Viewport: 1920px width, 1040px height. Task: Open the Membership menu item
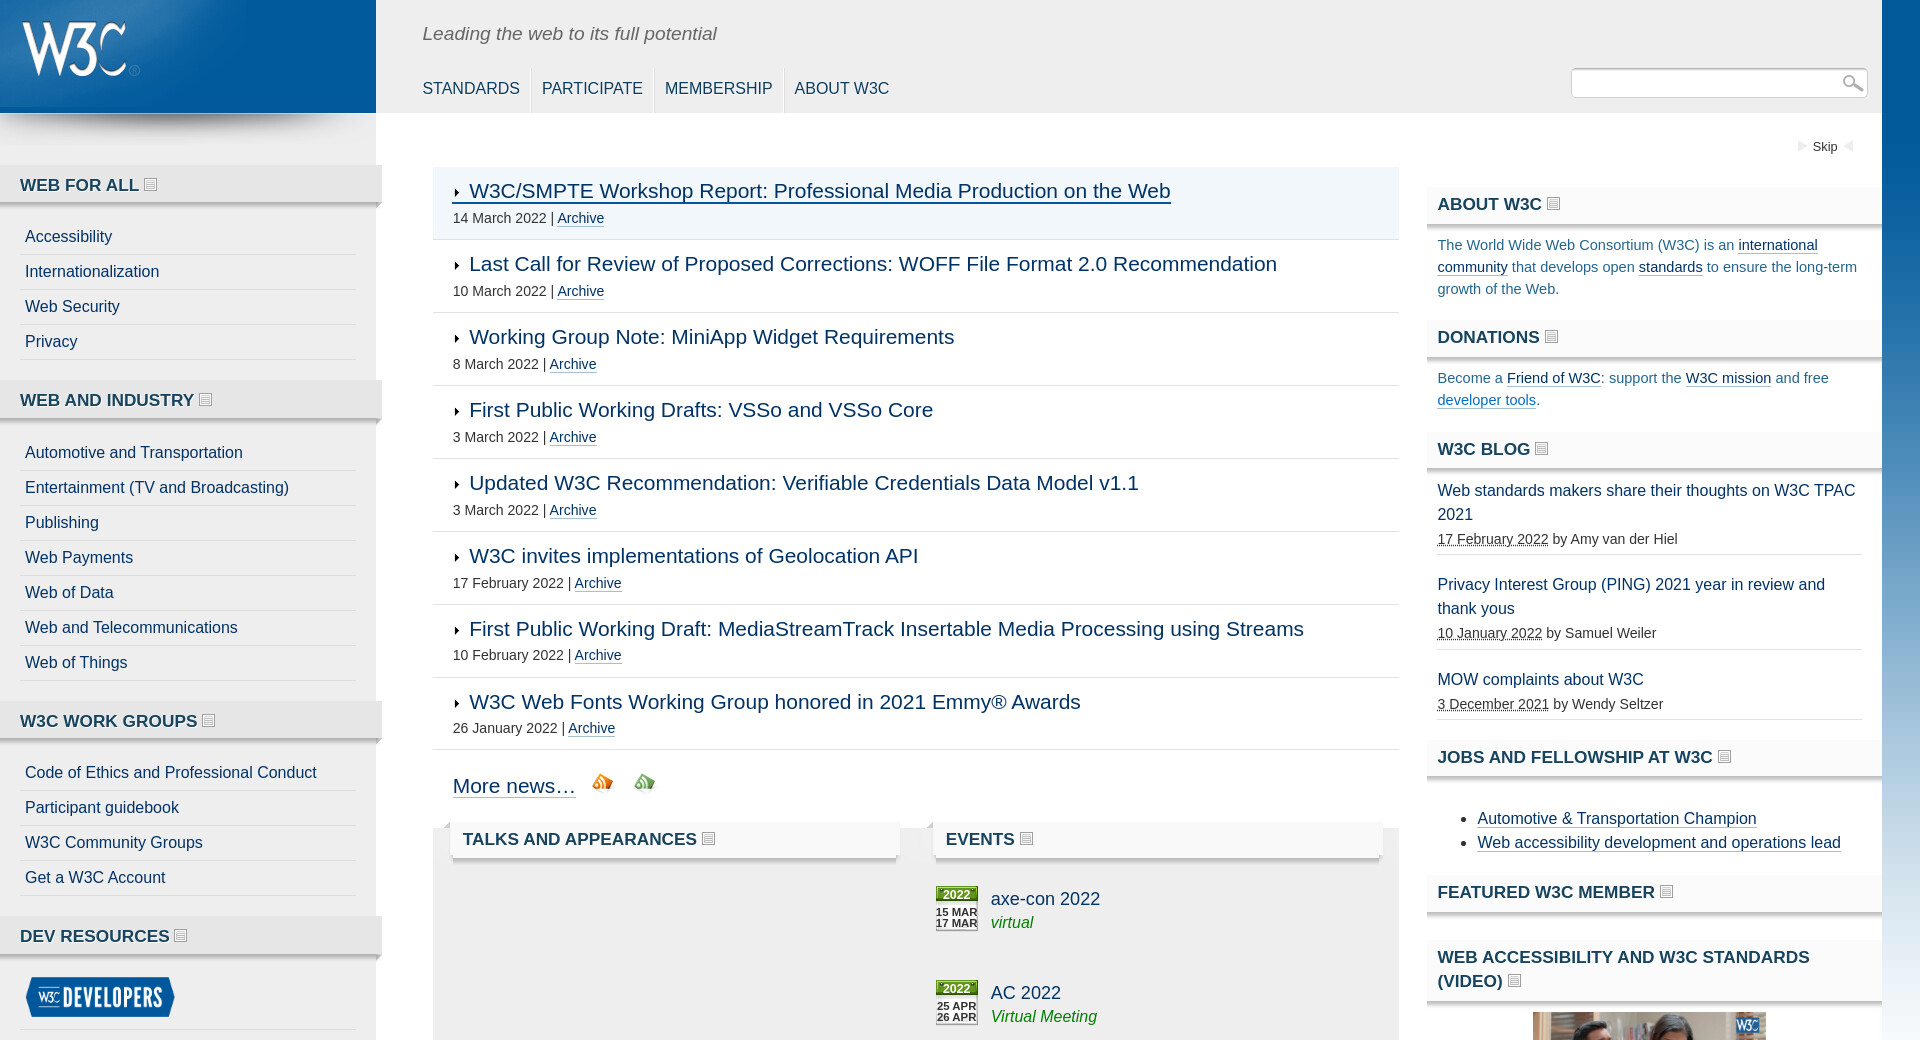coord(718,89)
